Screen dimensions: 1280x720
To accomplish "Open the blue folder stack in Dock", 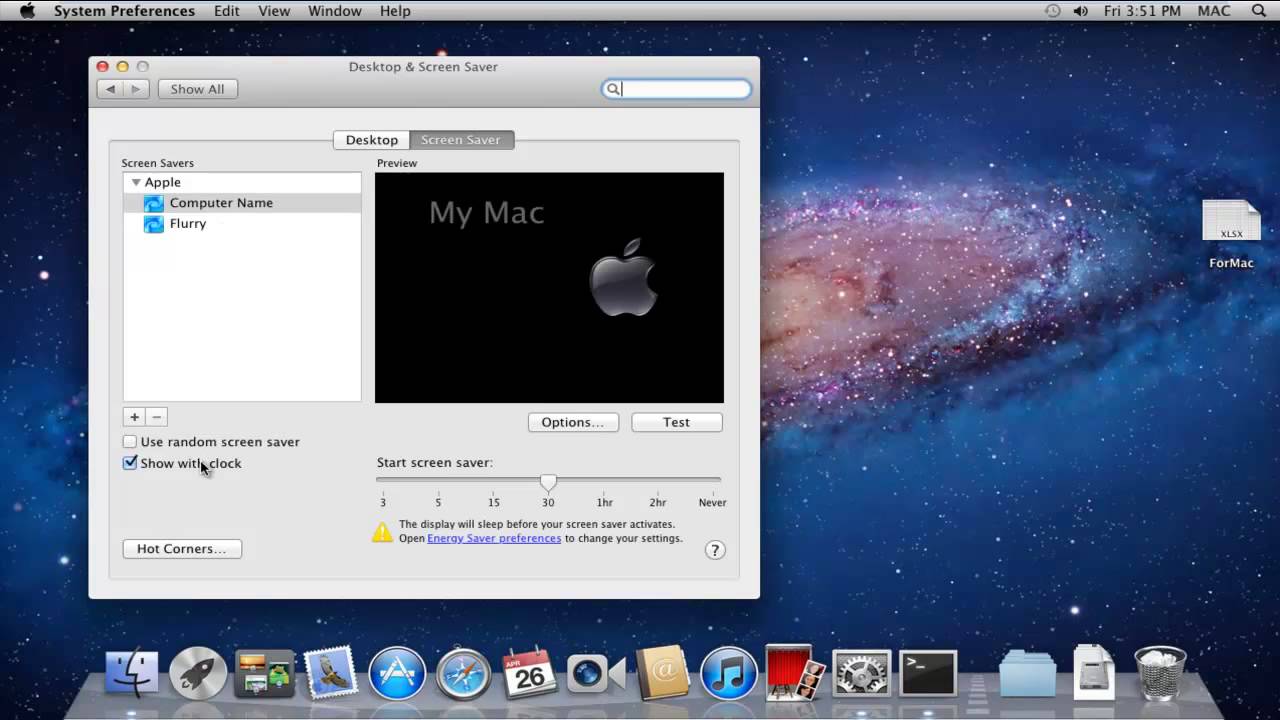I will click(1027, 674).
